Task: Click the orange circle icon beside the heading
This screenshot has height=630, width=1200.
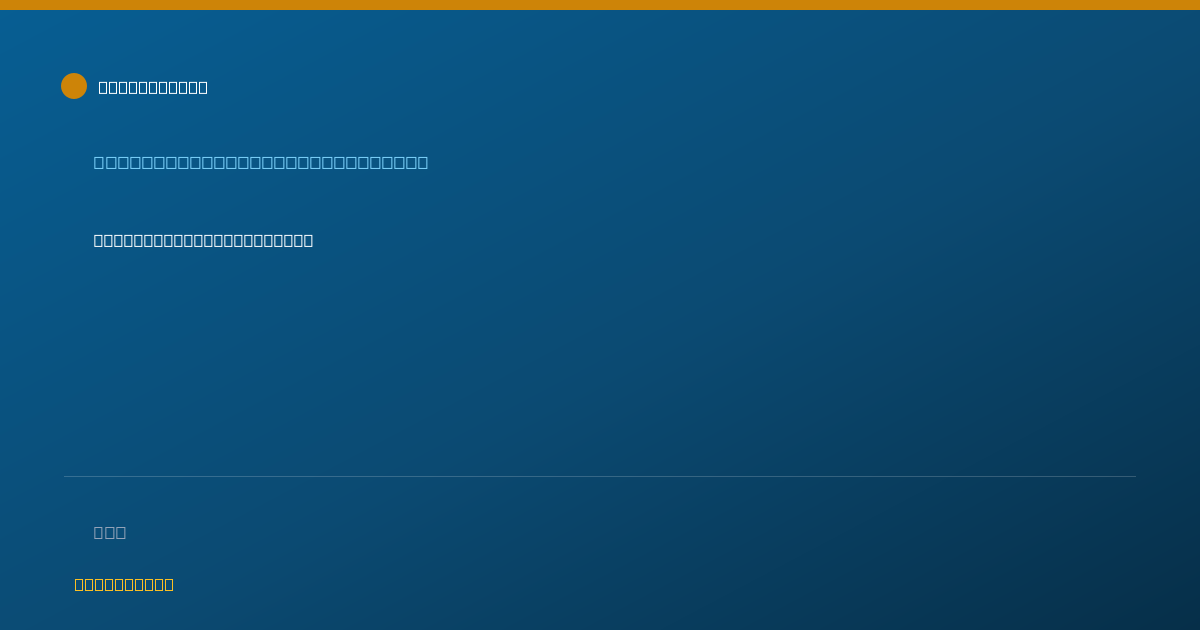Action: coord(74,86)
